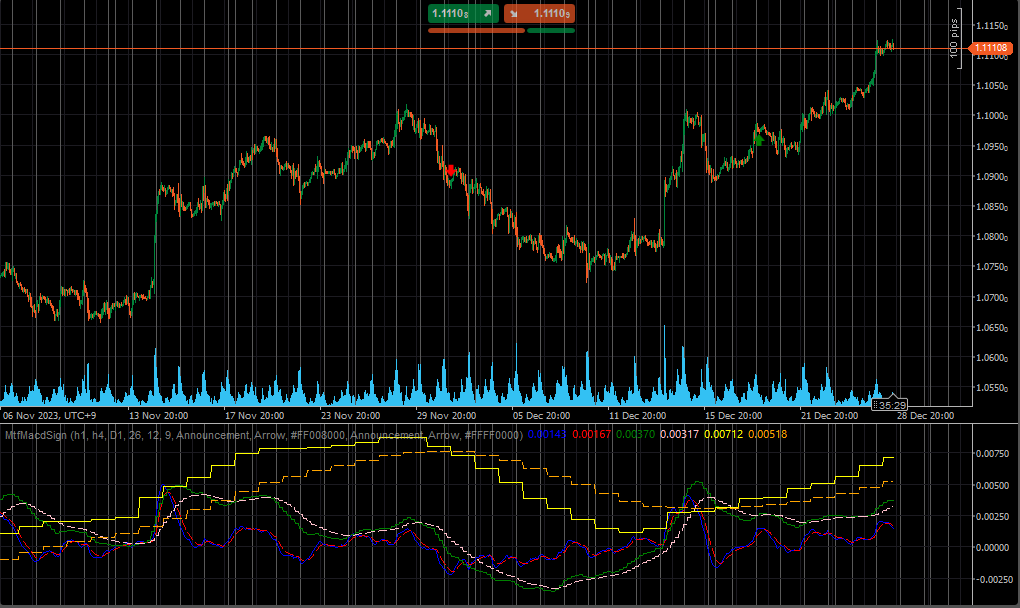Click the 1.08500 price axis label
The width and height of the screenshot is (1020, 608).
pos(992,207)
